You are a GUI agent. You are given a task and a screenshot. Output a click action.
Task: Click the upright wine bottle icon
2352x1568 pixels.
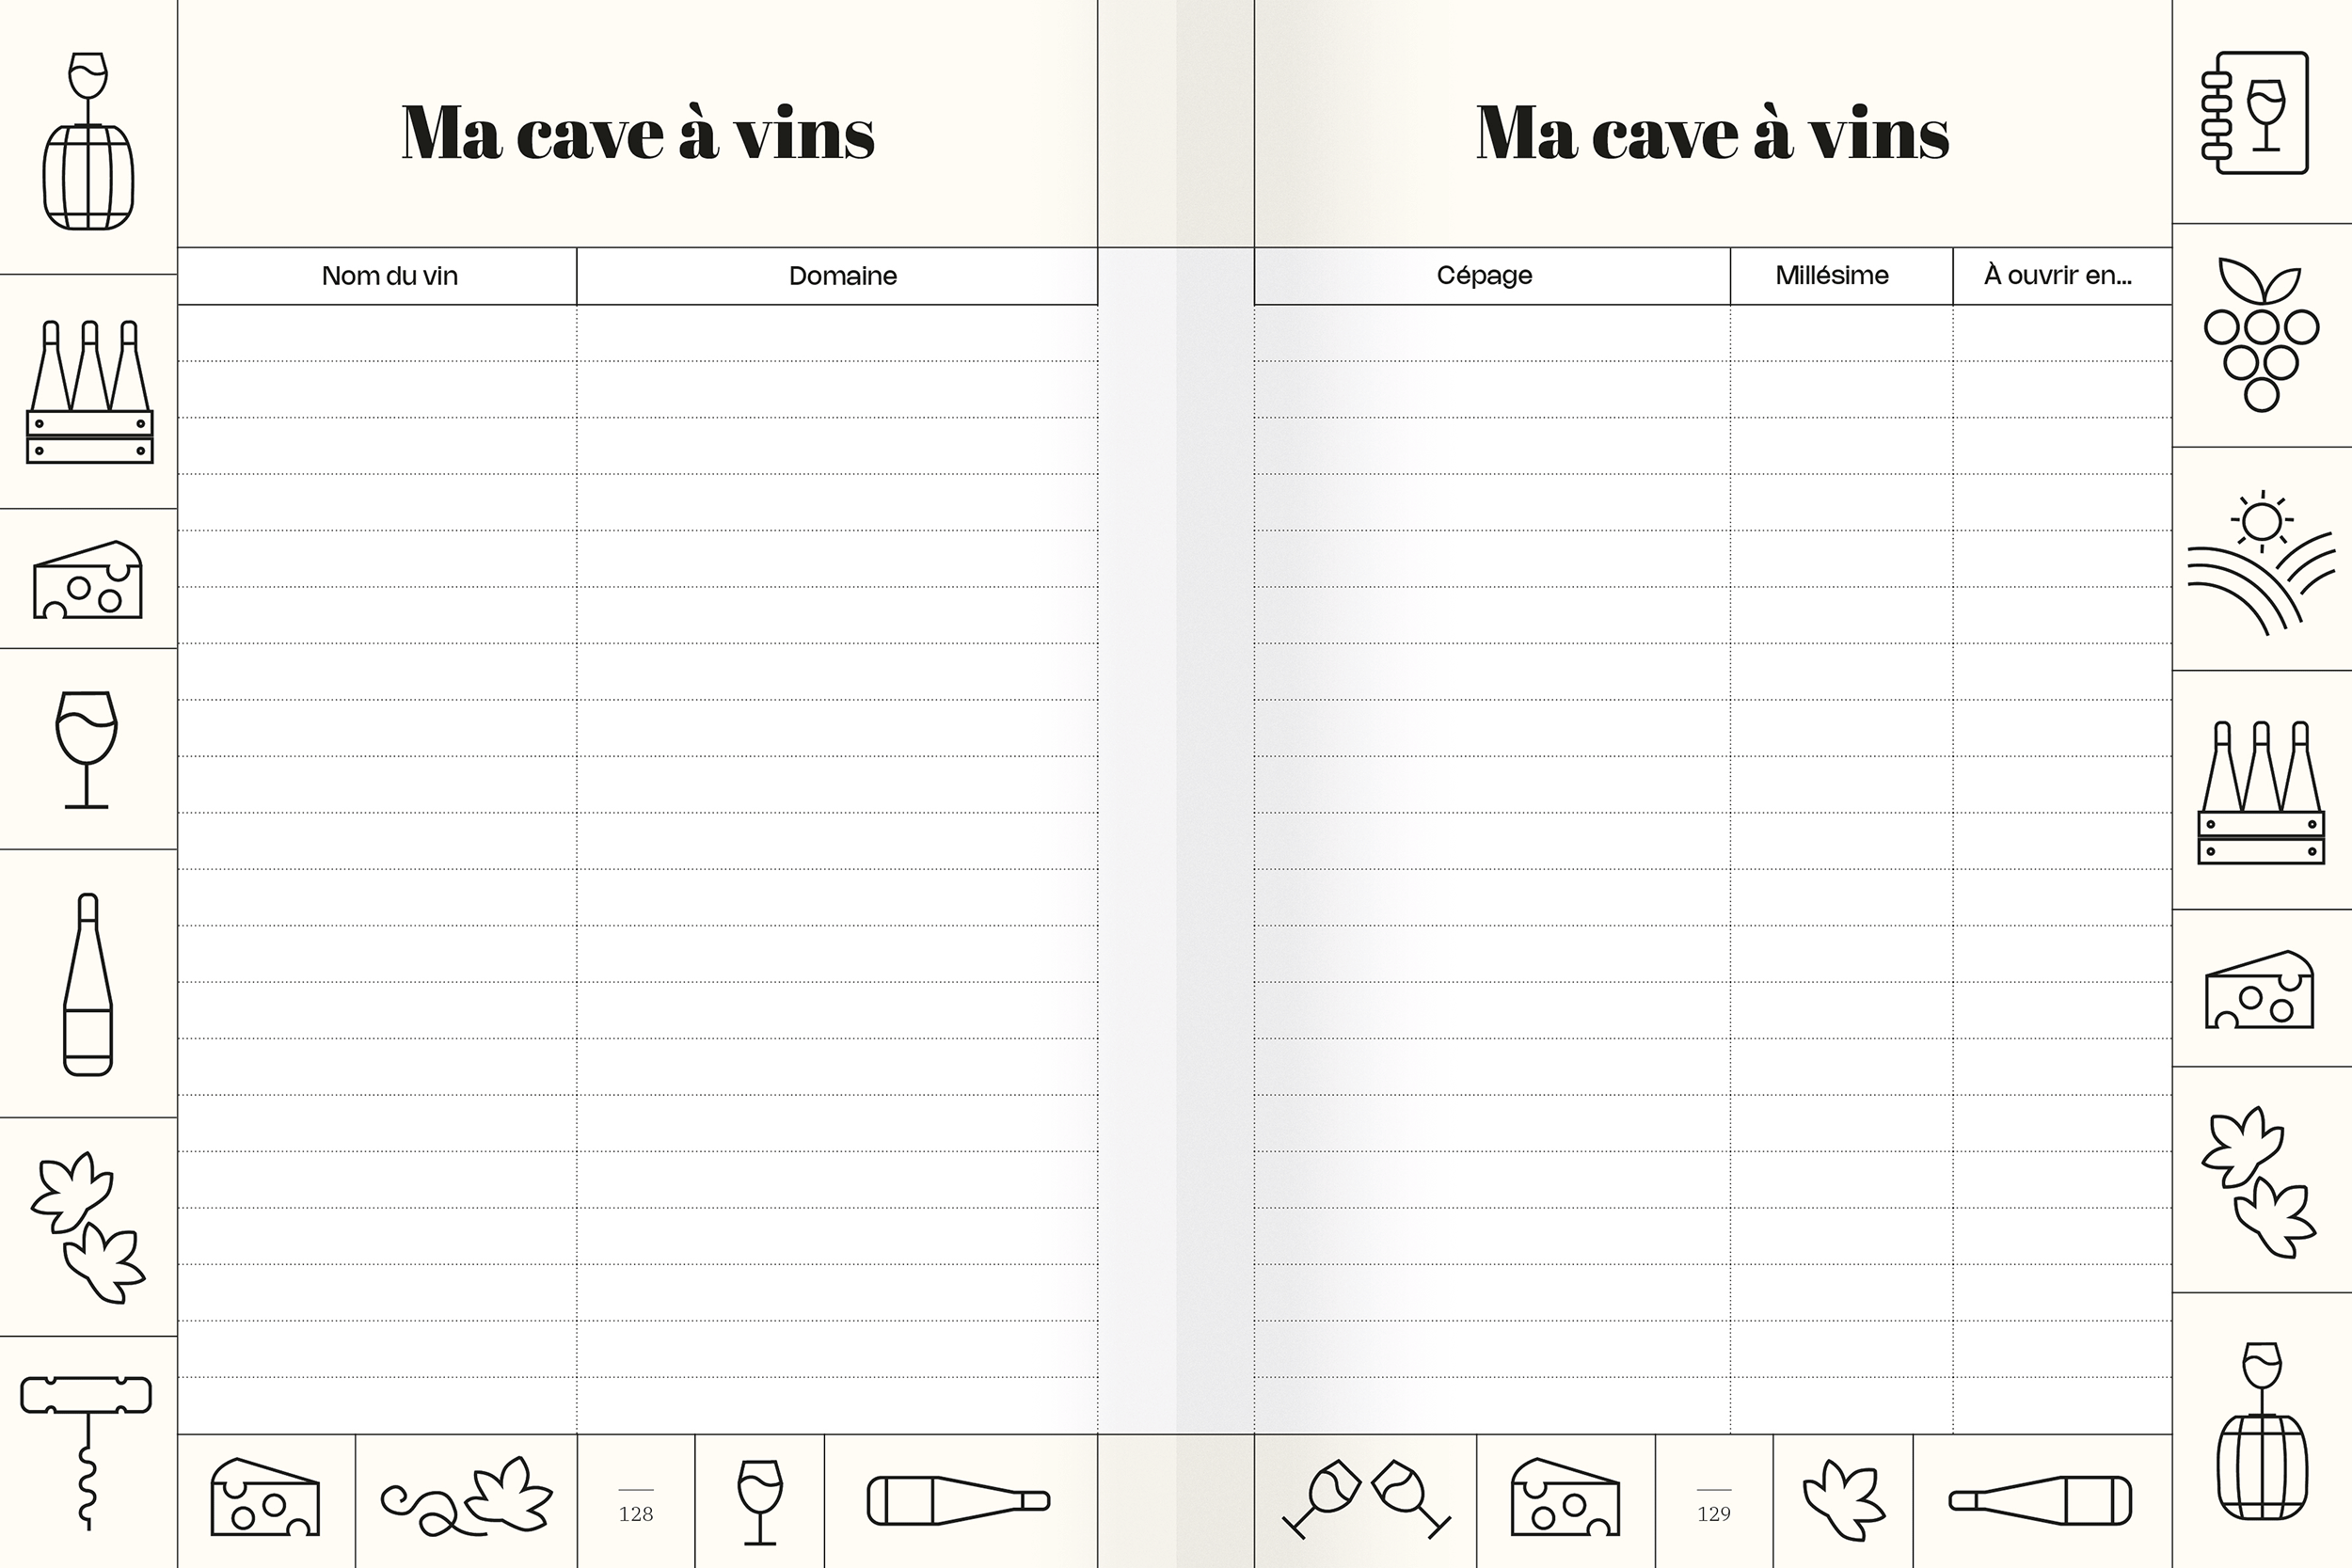(x=88, y=985)
